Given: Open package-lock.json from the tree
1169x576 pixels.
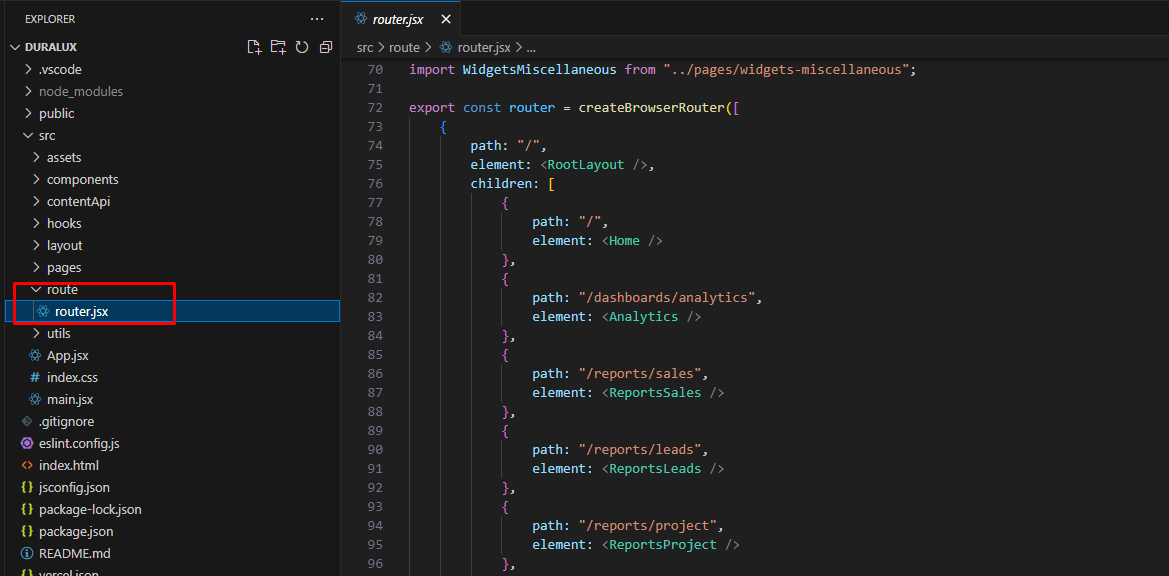Looking at the screenshot, I should (90, 510).
